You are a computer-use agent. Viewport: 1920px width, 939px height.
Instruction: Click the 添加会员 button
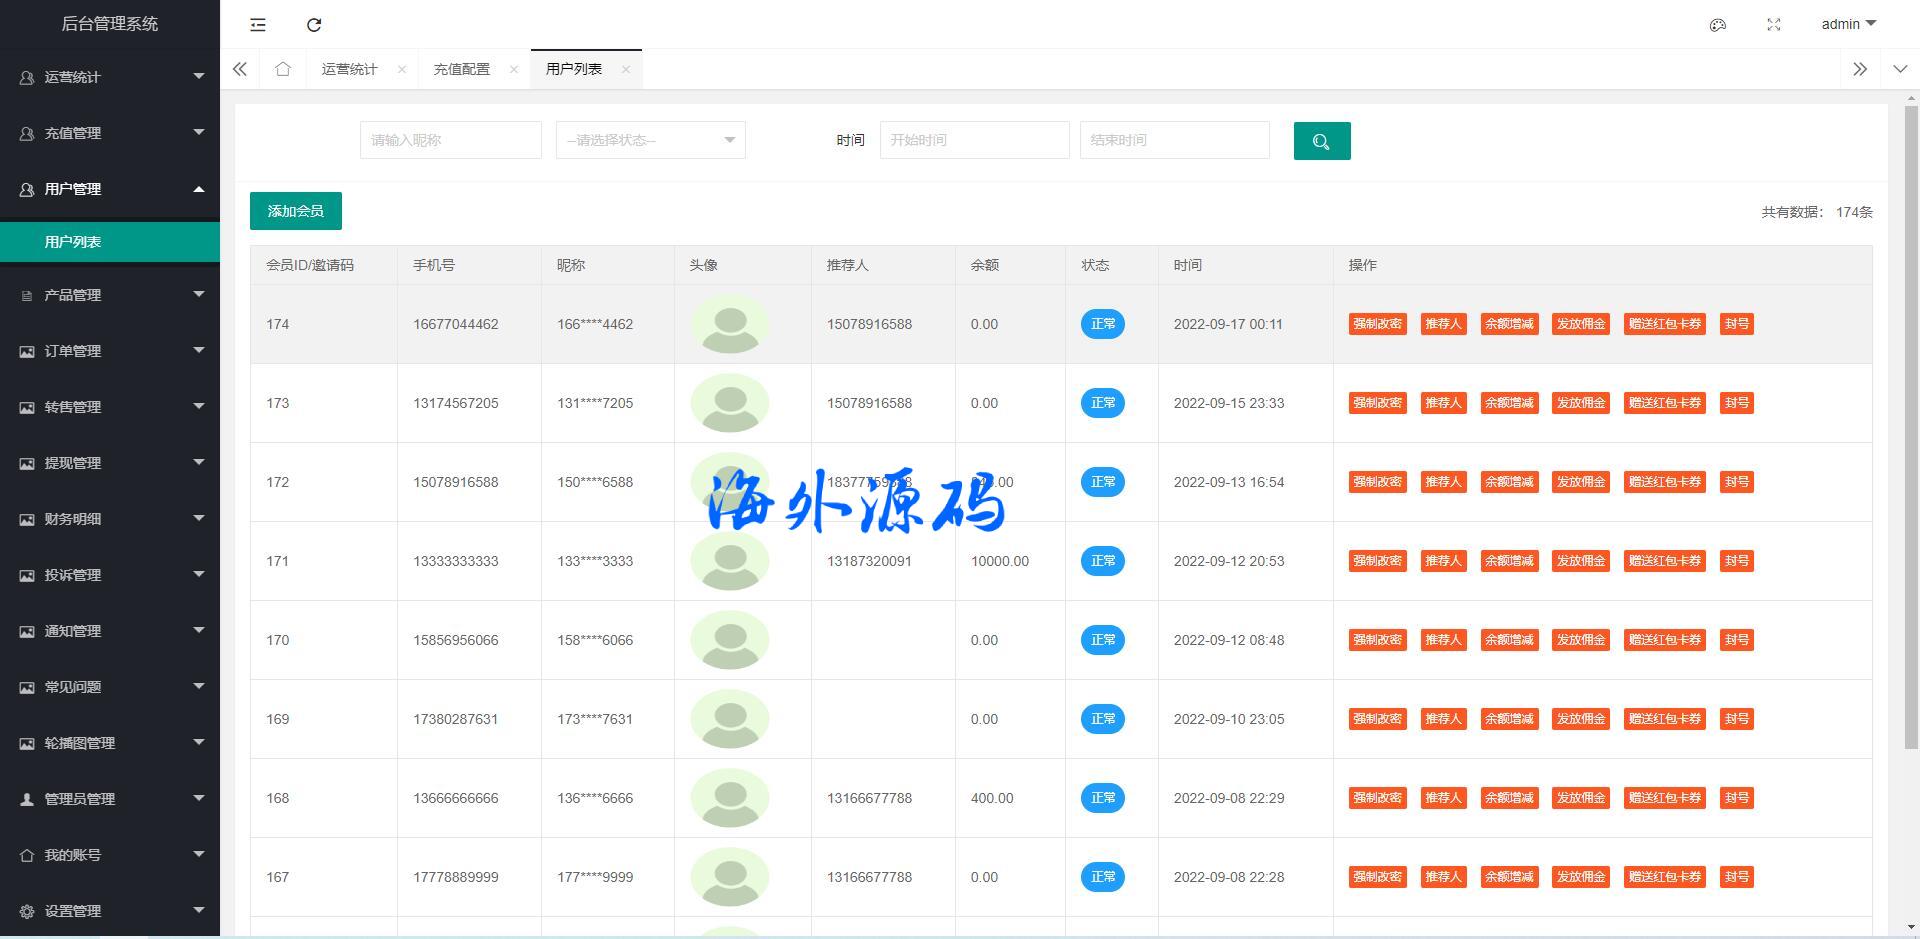tap(295, 211)
